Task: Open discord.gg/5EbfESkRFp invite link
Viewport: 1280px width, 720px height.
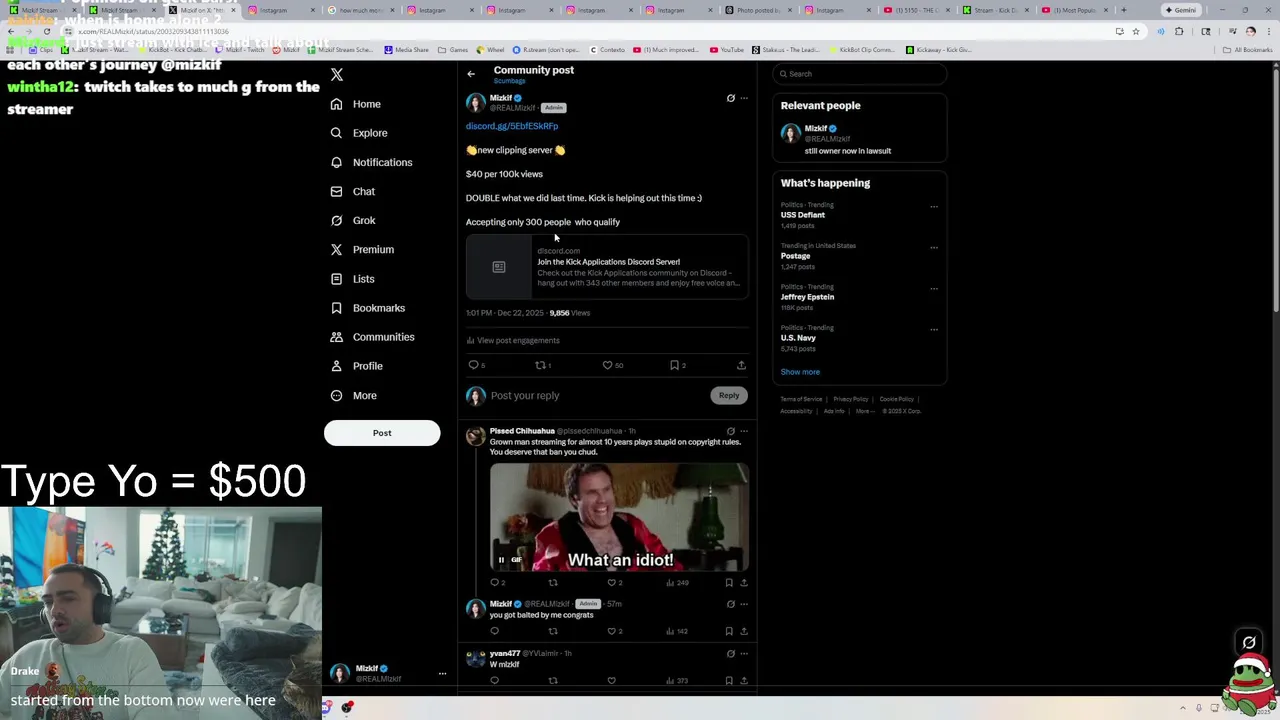Action: tap(512, 126)
